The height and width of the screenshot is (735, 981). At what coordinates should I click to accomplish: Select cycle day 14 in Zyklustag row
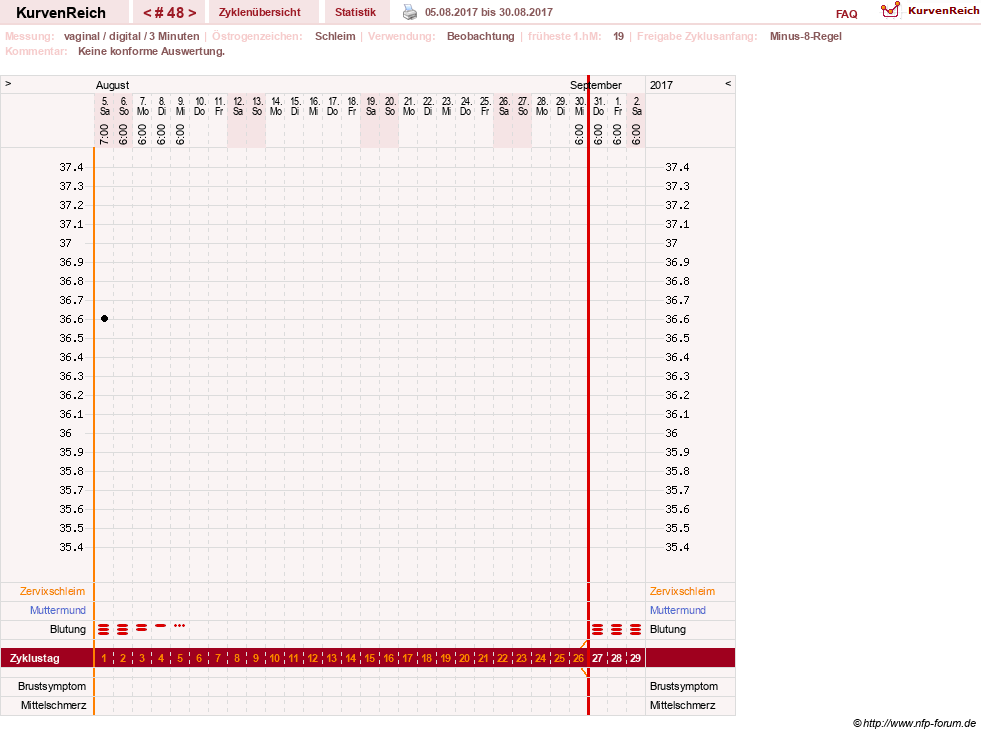[351, 658]
